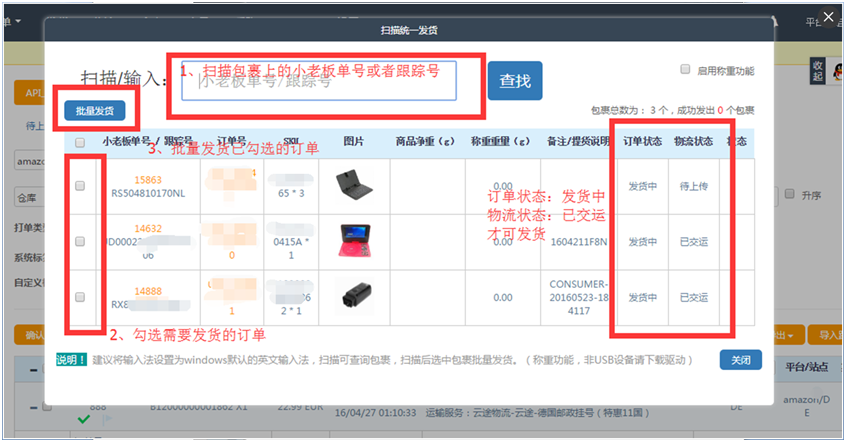
Task: Close the dialog with the X icon
Action: [828, 17]
